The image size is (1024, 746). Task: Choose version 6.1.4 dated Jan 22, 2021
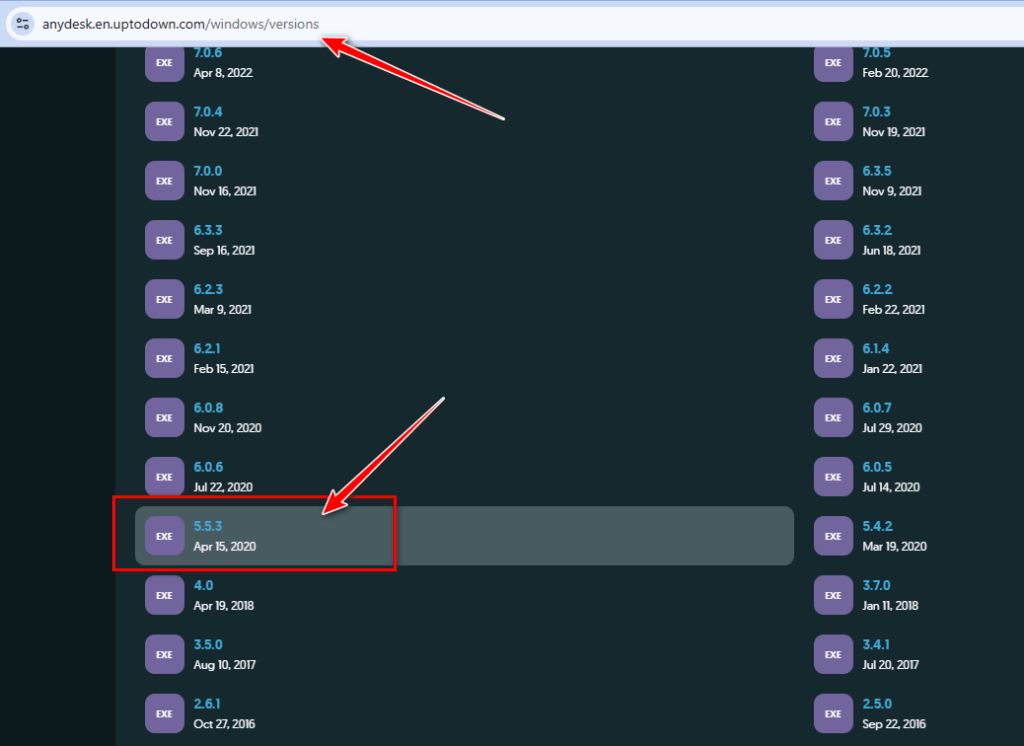pos(876,348)
